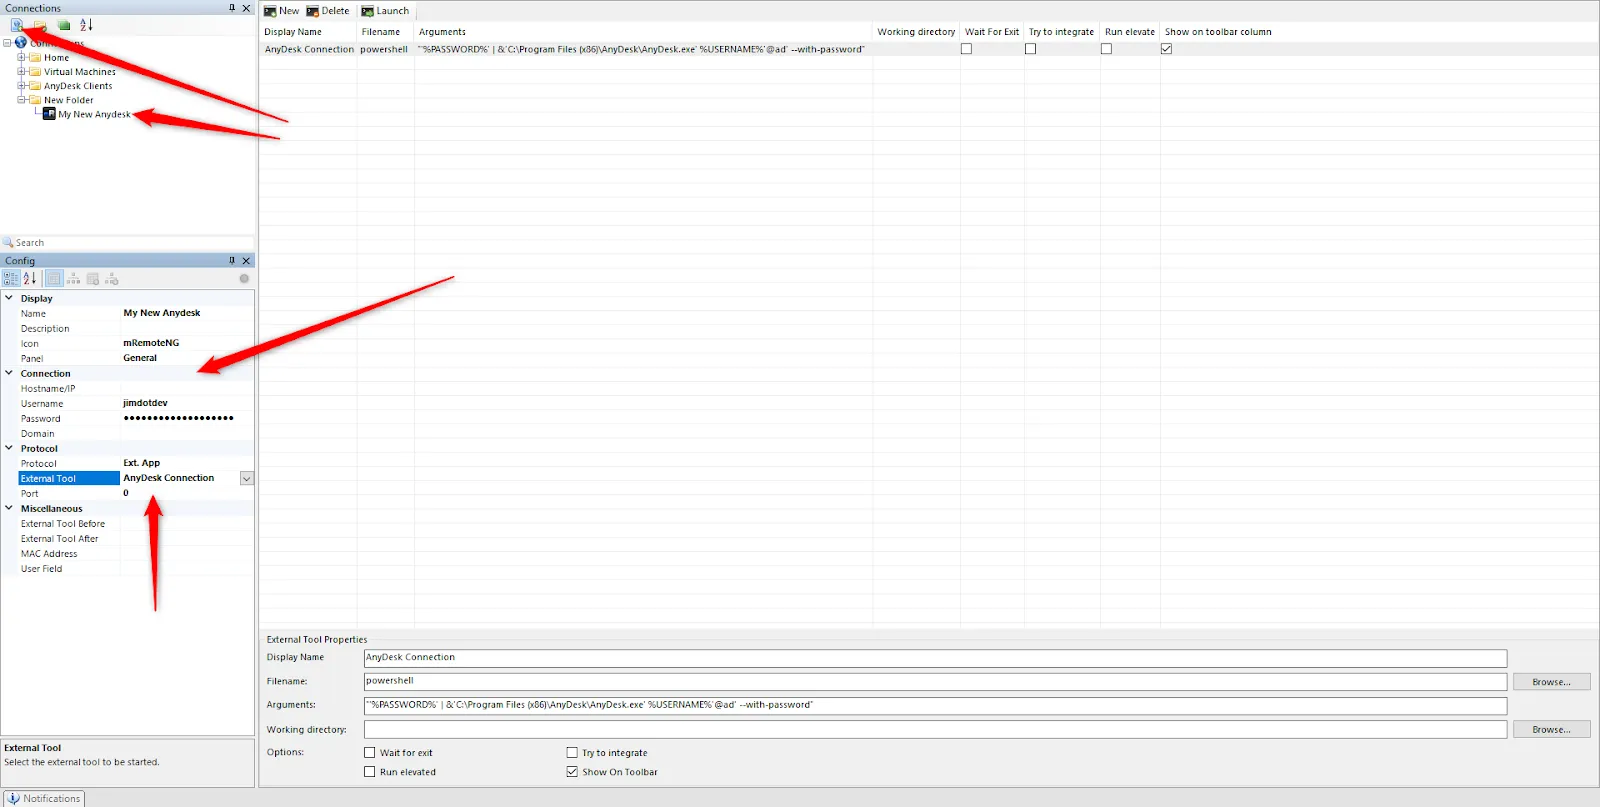The width and height of the screenshot is (1600, 807).
Task: Expand the Home folder node
Action: pyautogui.click(x=21, y=58)
